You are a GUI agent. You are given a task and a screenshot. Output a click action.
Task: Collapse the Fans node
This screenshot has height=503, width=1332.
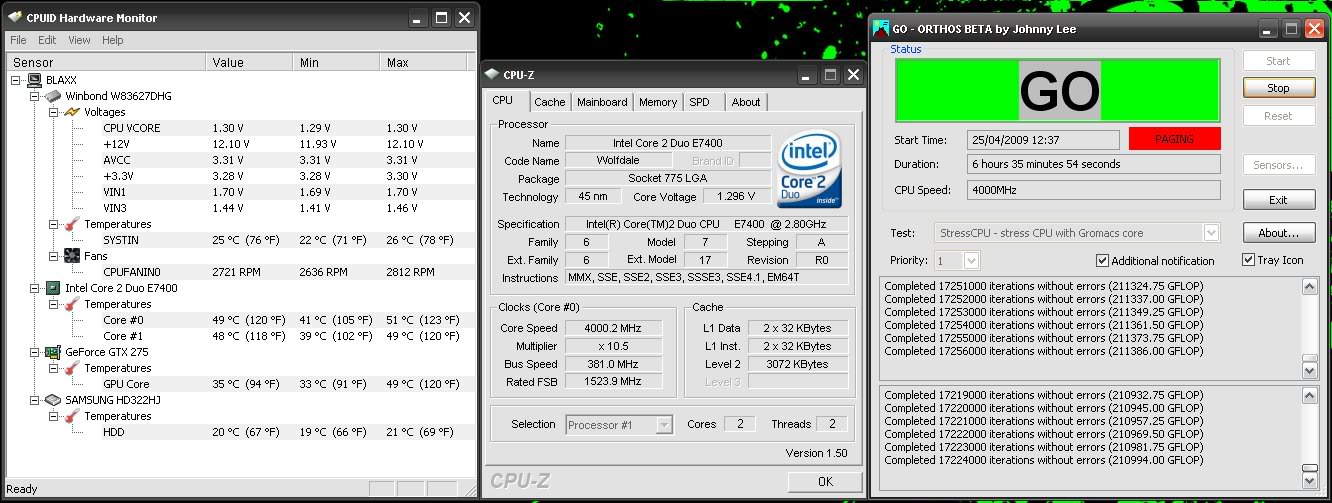pos(54,256)
